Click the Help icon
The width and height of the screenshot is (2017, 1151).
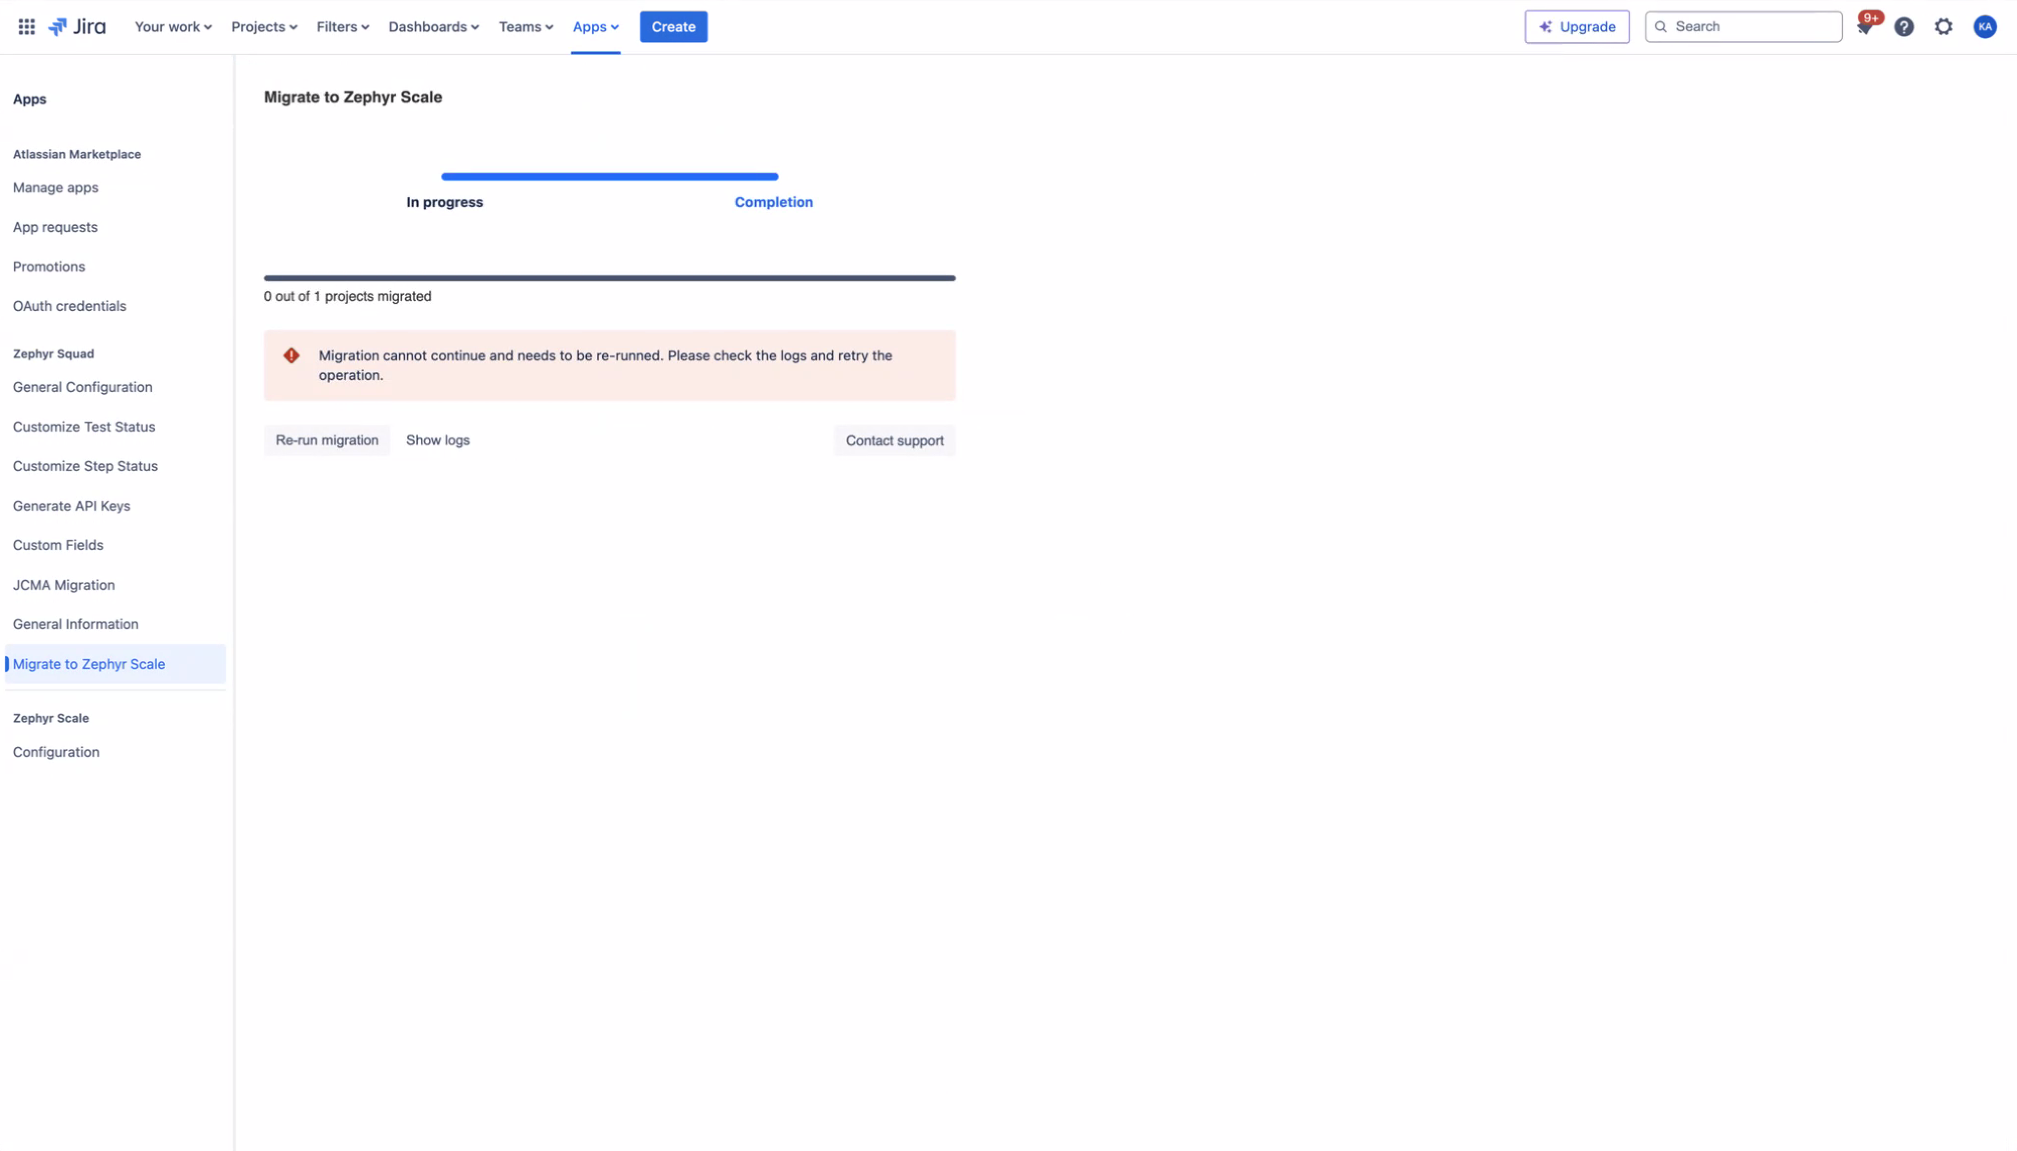1905,26
